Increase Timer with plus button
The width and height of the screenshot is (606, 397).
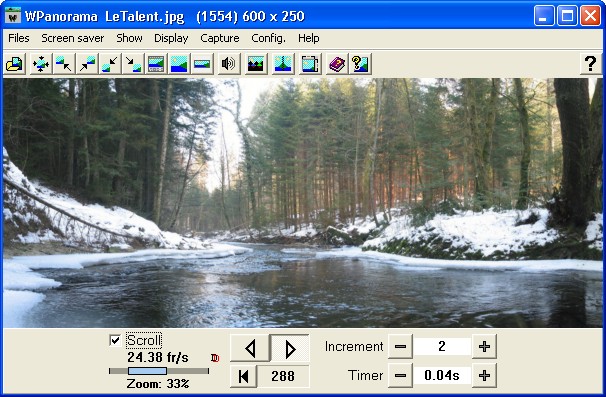coord(484,375)
